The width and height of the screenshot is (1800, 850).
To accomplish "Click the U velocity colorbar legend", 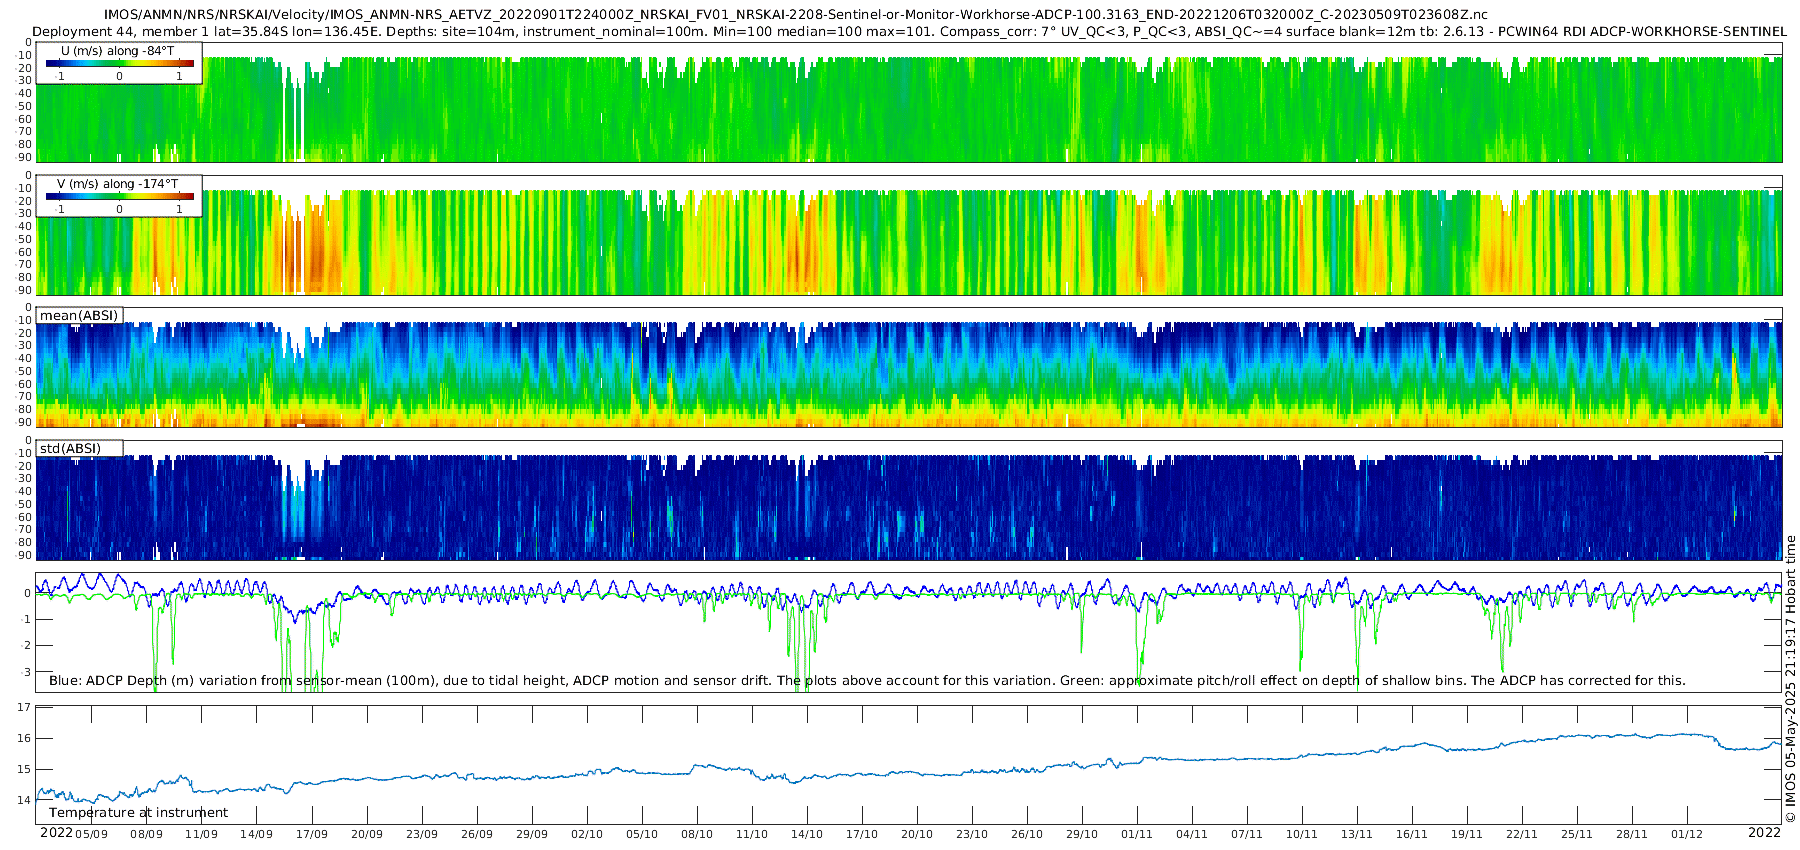I will pos(119,63).
